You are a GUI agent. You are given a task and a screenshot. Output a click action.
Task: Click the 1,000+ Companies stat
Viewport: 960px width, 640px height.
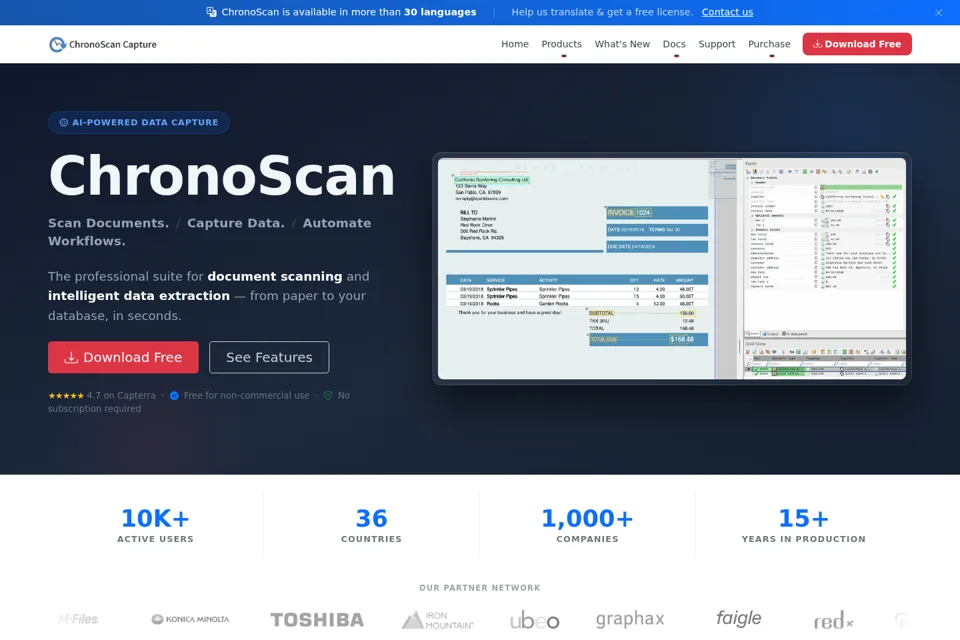(x=587, y=525)
